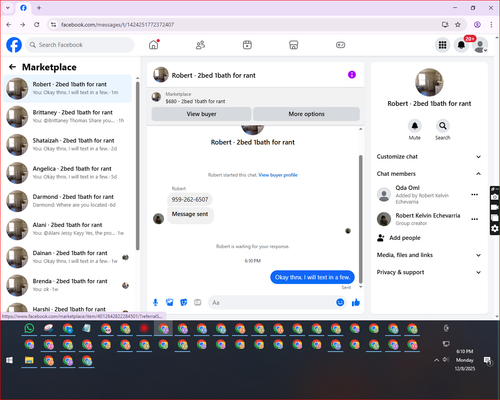The width and height of the screenshot is (500, 400).
Task: Open the notifications bell in the Facebook header
Action: 461,45
